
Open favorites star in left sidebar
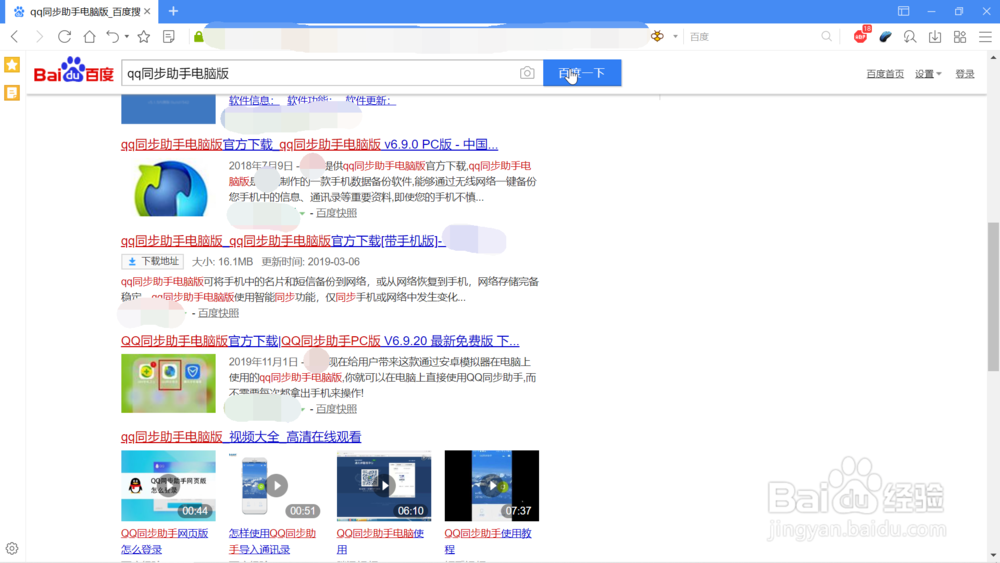[12, 64]
